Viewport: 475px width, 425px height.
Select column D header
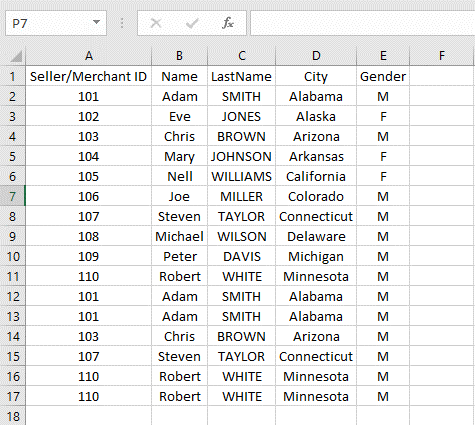tap(316, 56)
